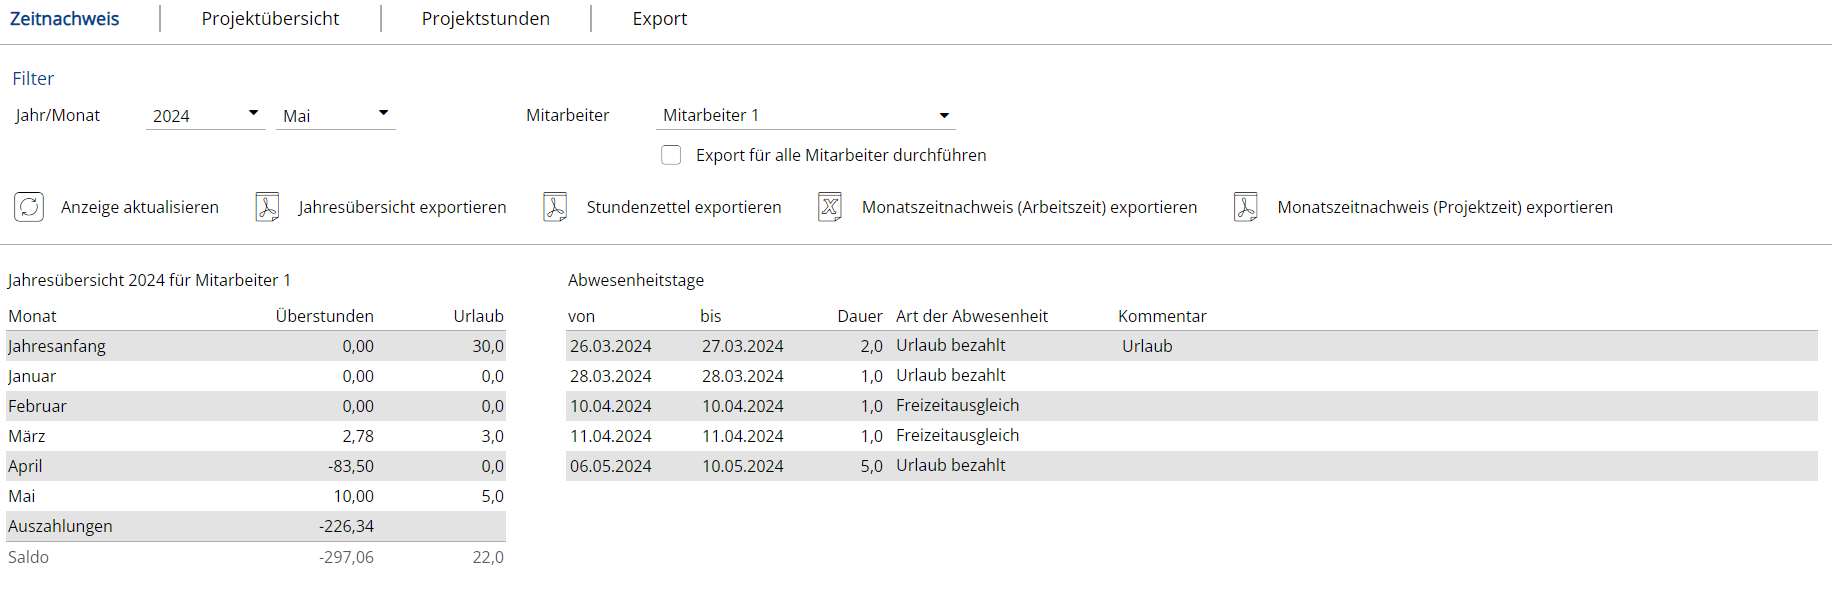Click the Freizeitausgleich entry on 10.04.2024
The image size is (1832, 597).
tap(958, 405)
